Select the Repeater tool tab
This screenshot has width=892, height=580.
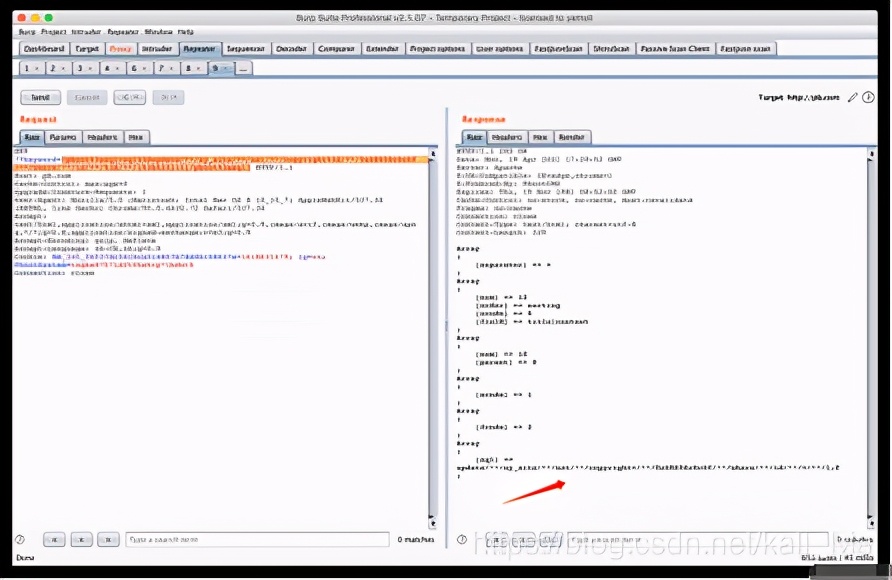[x=200, y=49]
